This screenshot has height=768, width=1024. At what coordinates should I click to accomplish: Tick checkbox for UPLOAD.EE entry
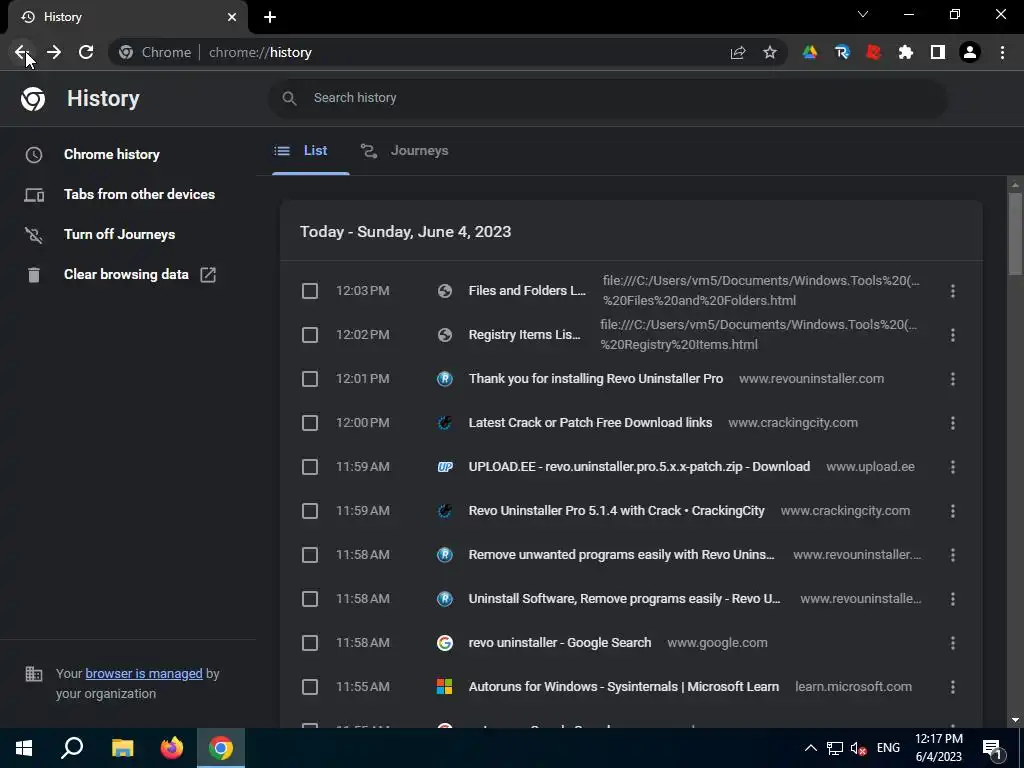click(x=310, y=467)
